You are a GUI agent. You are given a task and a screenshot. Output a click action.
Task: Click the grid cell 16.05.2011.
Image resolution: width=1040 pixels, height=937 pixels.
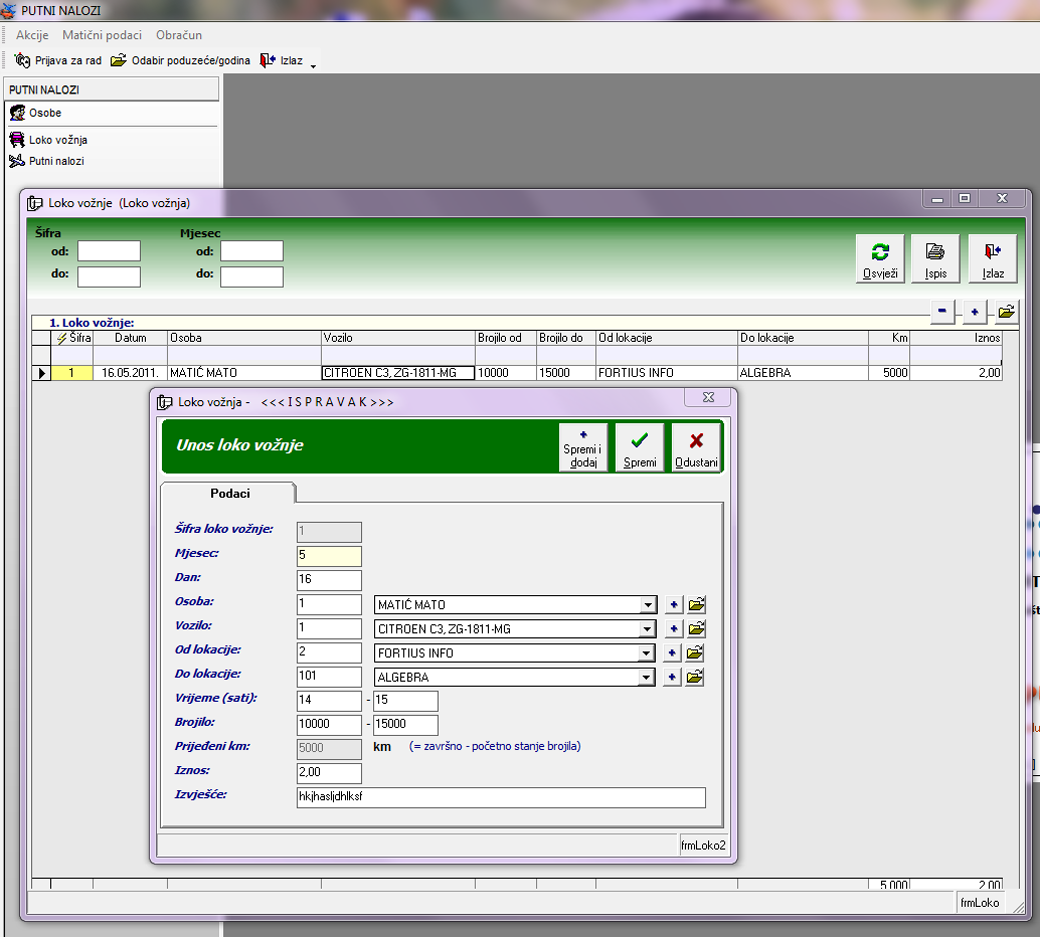(130, 373)
